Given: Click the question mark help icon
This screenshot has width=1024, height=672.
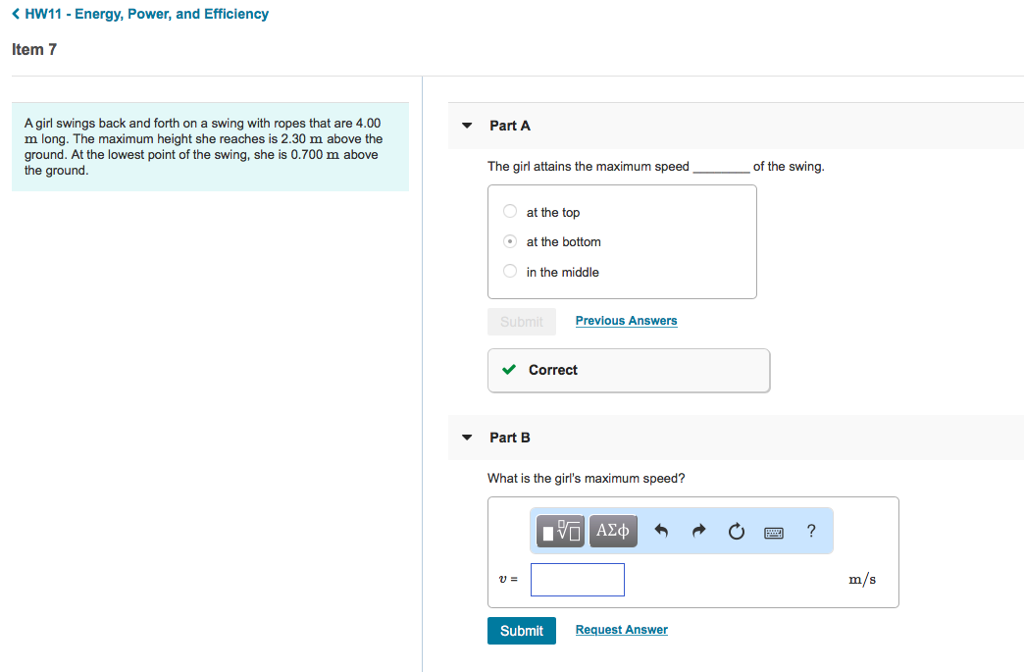Looking at the screenshot, I should 811,531.
